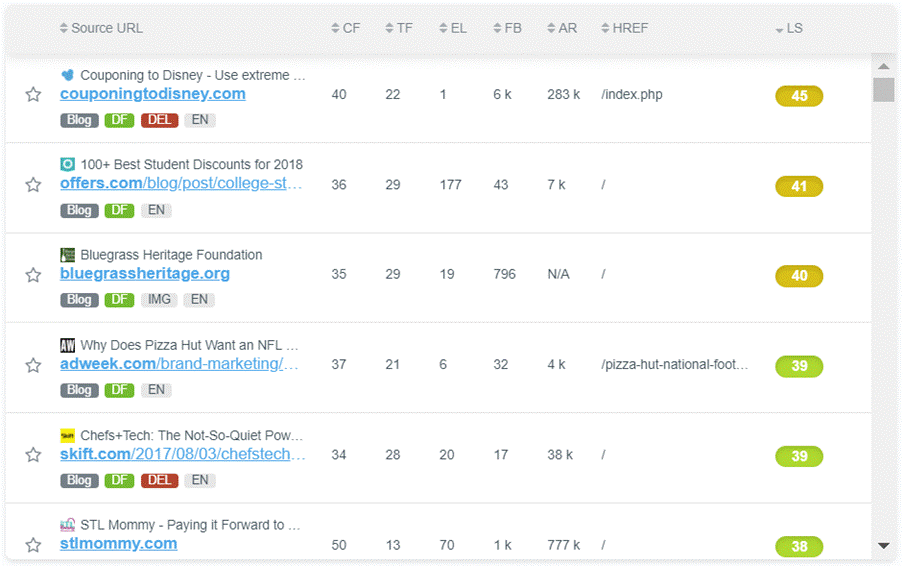Open the couponingtodisney.com link
This screenshot has height=566, width=903.
click(x=152, y=94)
